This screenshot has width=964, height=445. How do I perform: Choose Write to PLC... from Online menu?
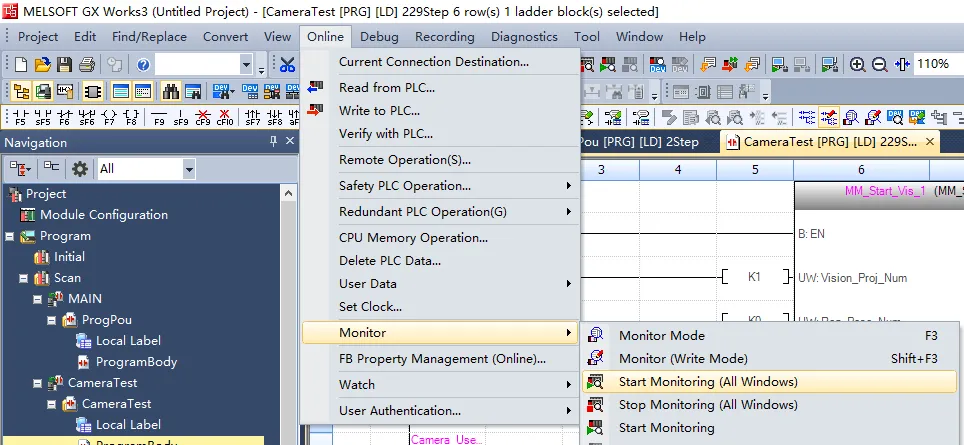click(379, 110)
